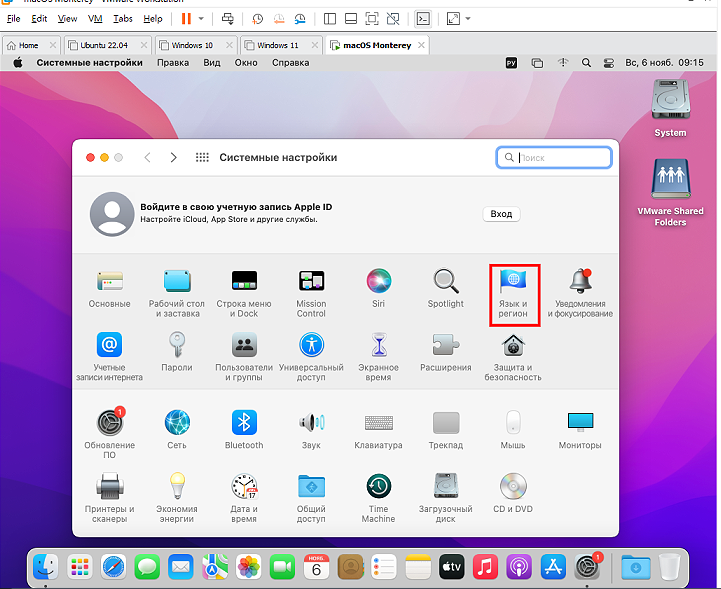Viewport: 721px width, 589px height.
Task: Open Принтеры и сканеры pane
Action: point(109,498)
